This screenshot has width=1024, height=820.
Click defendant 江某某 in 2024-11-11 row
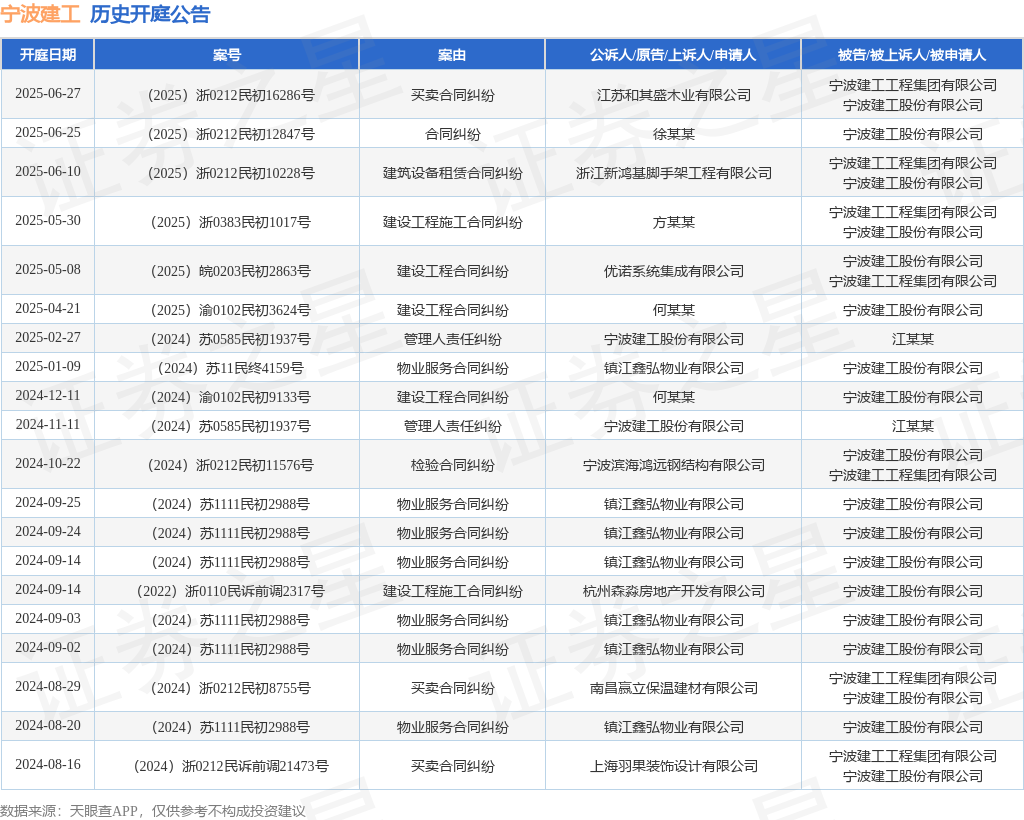(912, 426)
